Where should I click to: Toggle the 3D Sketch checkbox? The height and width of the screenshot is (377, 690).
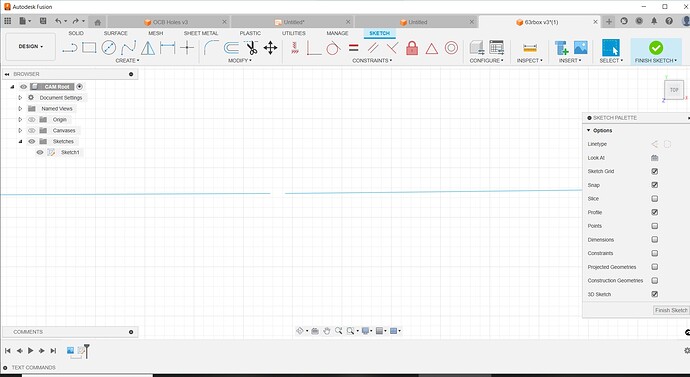point(655,294)
